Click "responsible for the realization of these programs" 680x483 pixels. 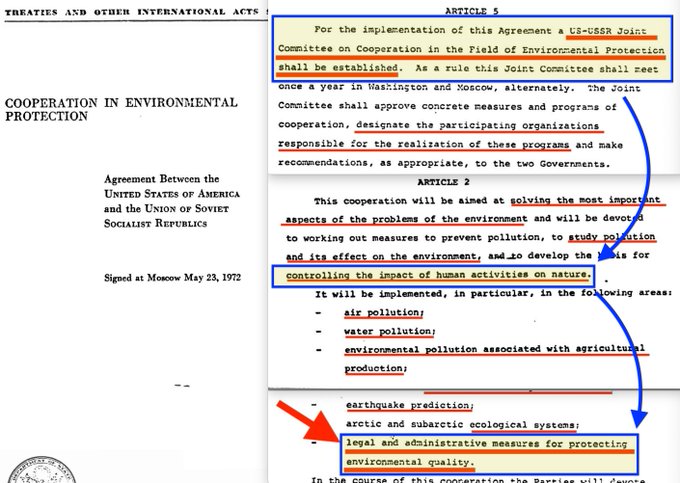(423, 144)
